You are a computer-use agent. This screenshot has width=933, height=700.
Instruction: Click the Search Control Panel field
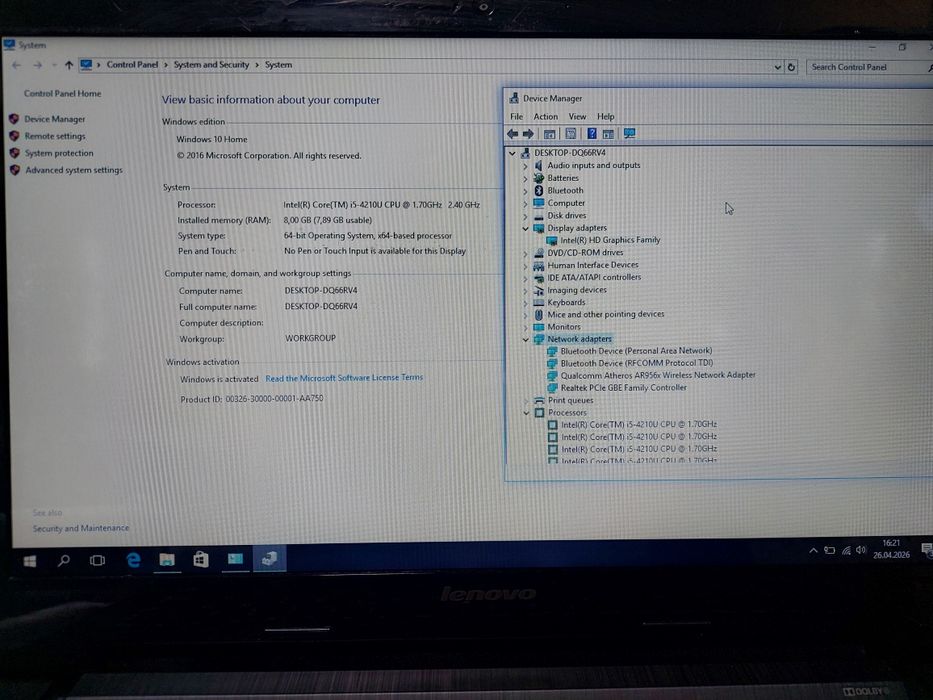(869, 67)
